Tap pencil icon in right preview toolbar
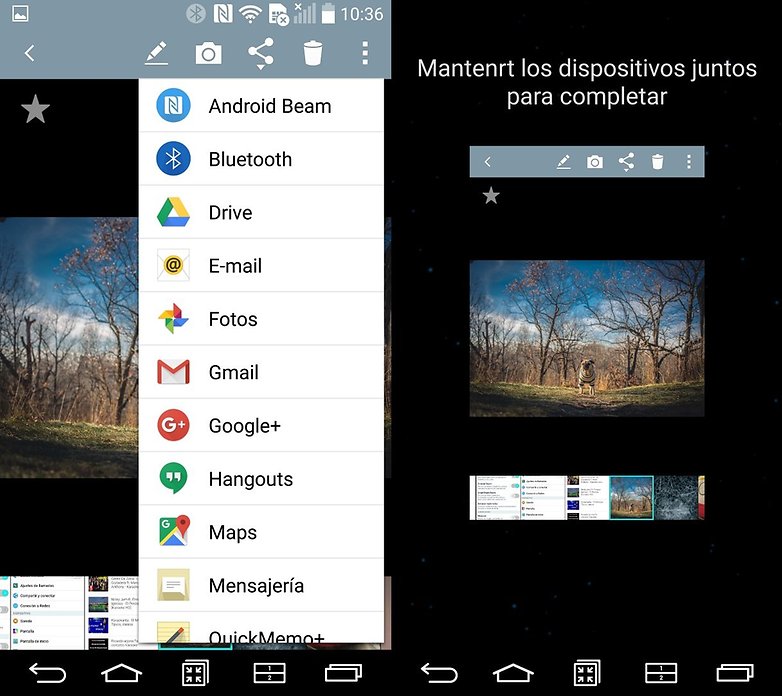The image size is (782, 696). [x=564, y=162]
